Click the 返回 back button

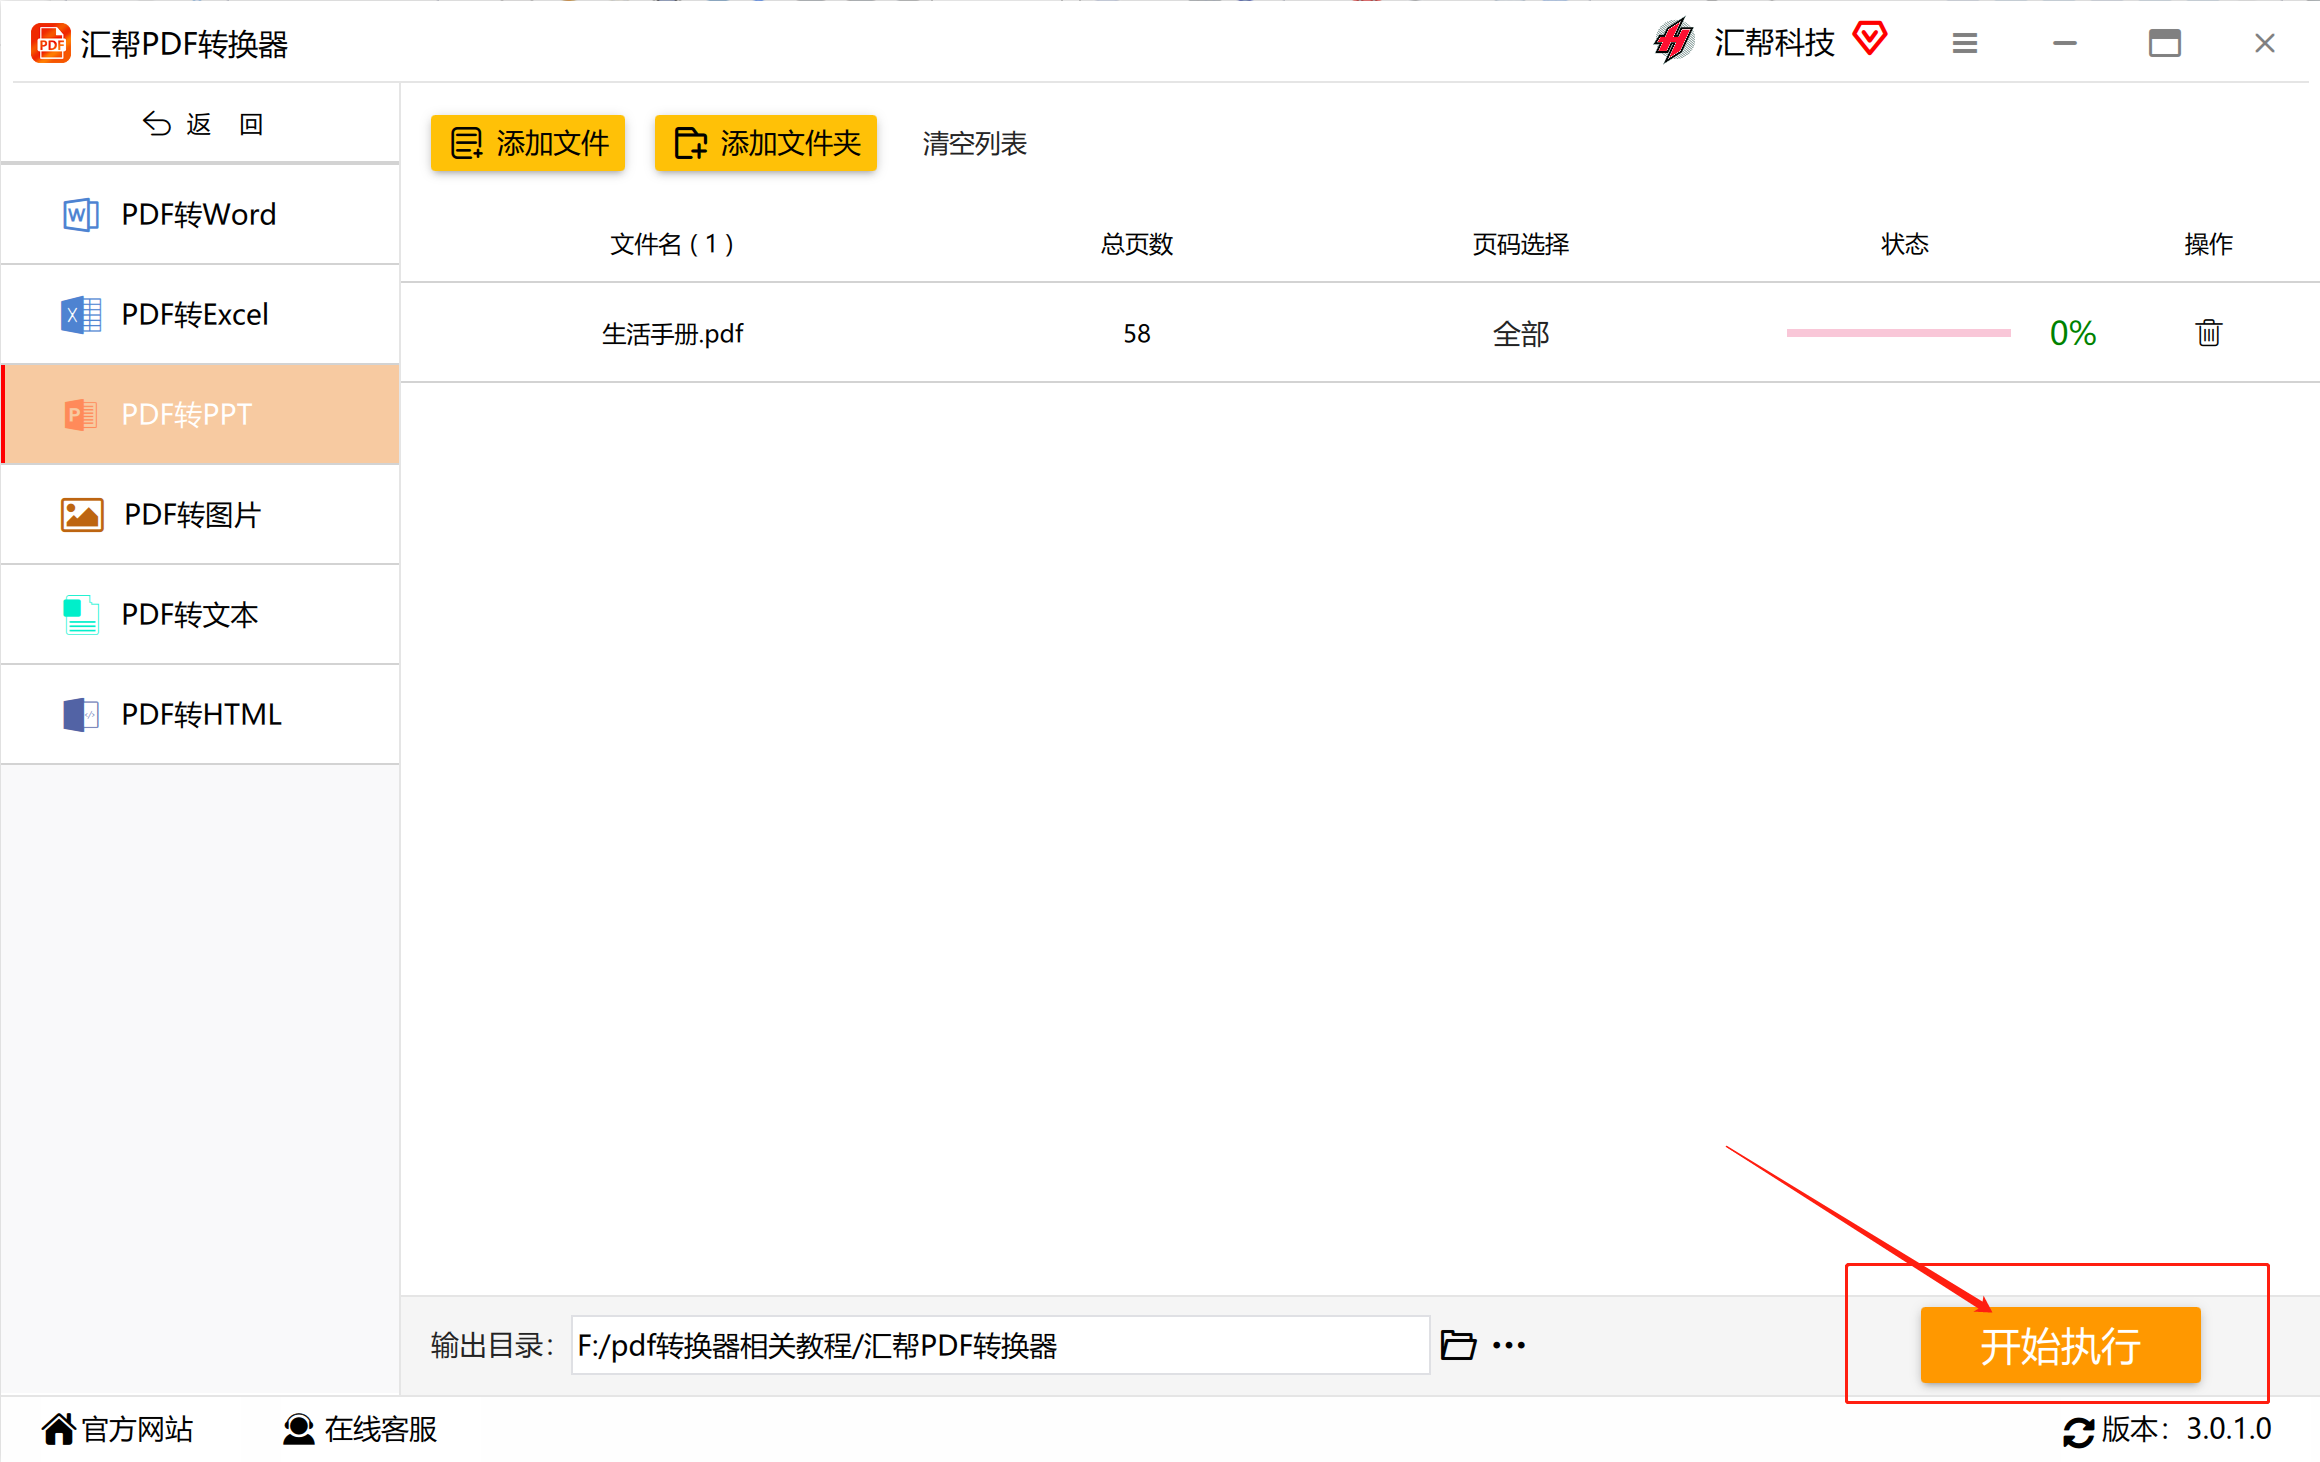(x=201, y=124)
